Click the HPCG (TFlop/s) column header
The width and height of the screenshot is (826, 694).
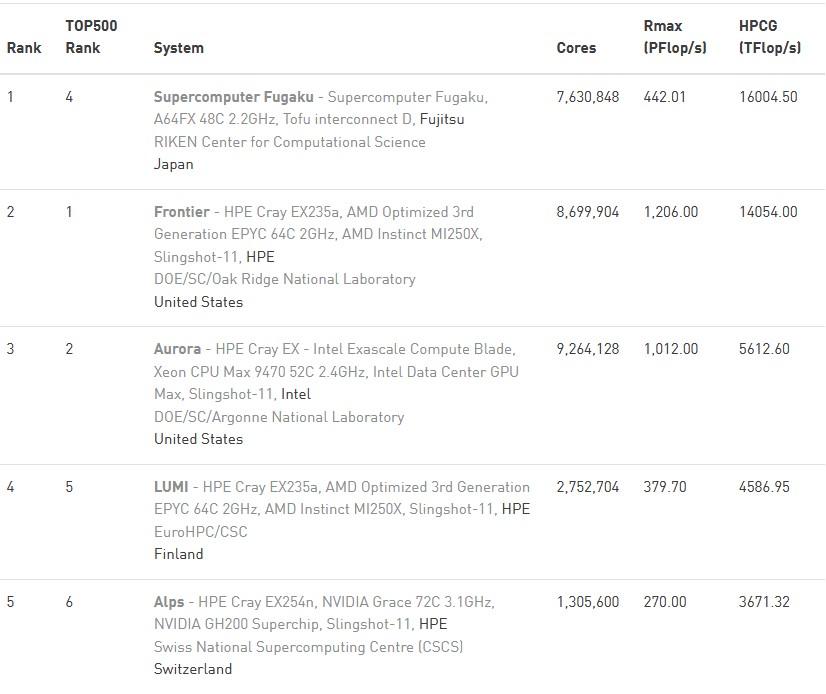(x=770, y=36)
